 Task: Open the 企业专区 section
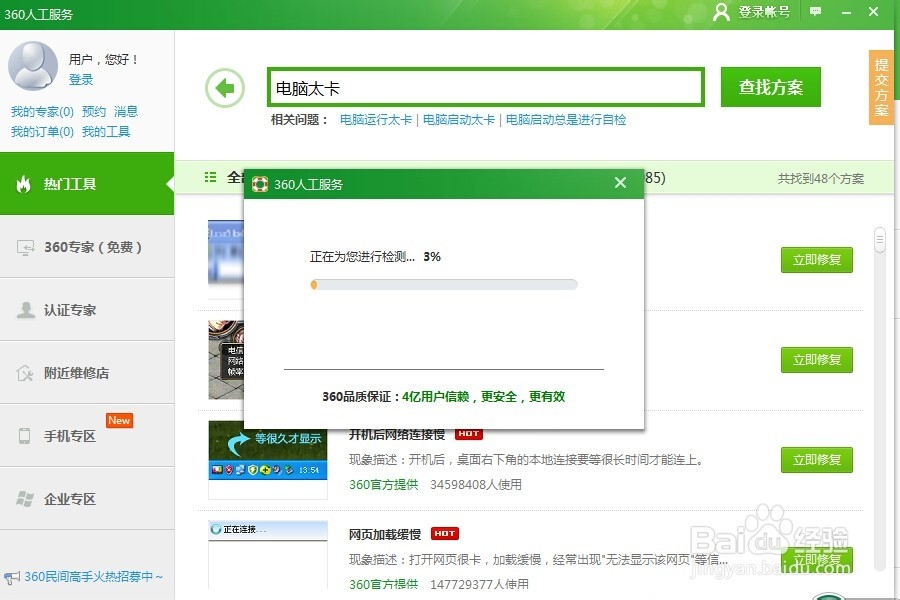pyautogui.click(x=87, y=499)
